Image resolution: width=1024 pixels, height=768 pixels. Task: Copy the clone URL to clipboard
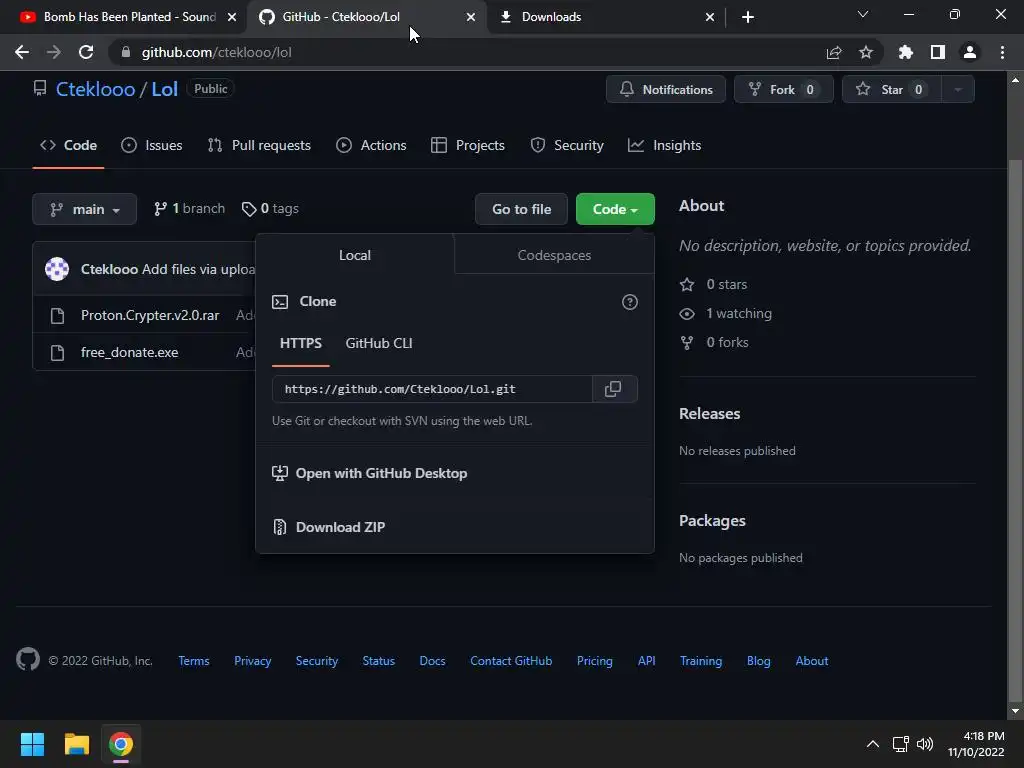click(x=613, y=389)
